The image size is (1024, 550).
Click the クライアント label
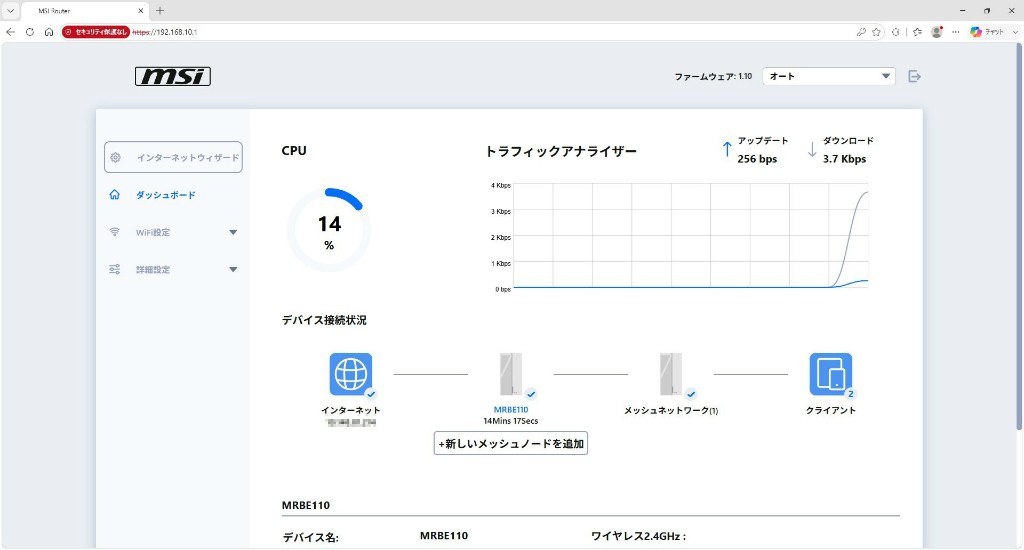click(x=831, y=410)
